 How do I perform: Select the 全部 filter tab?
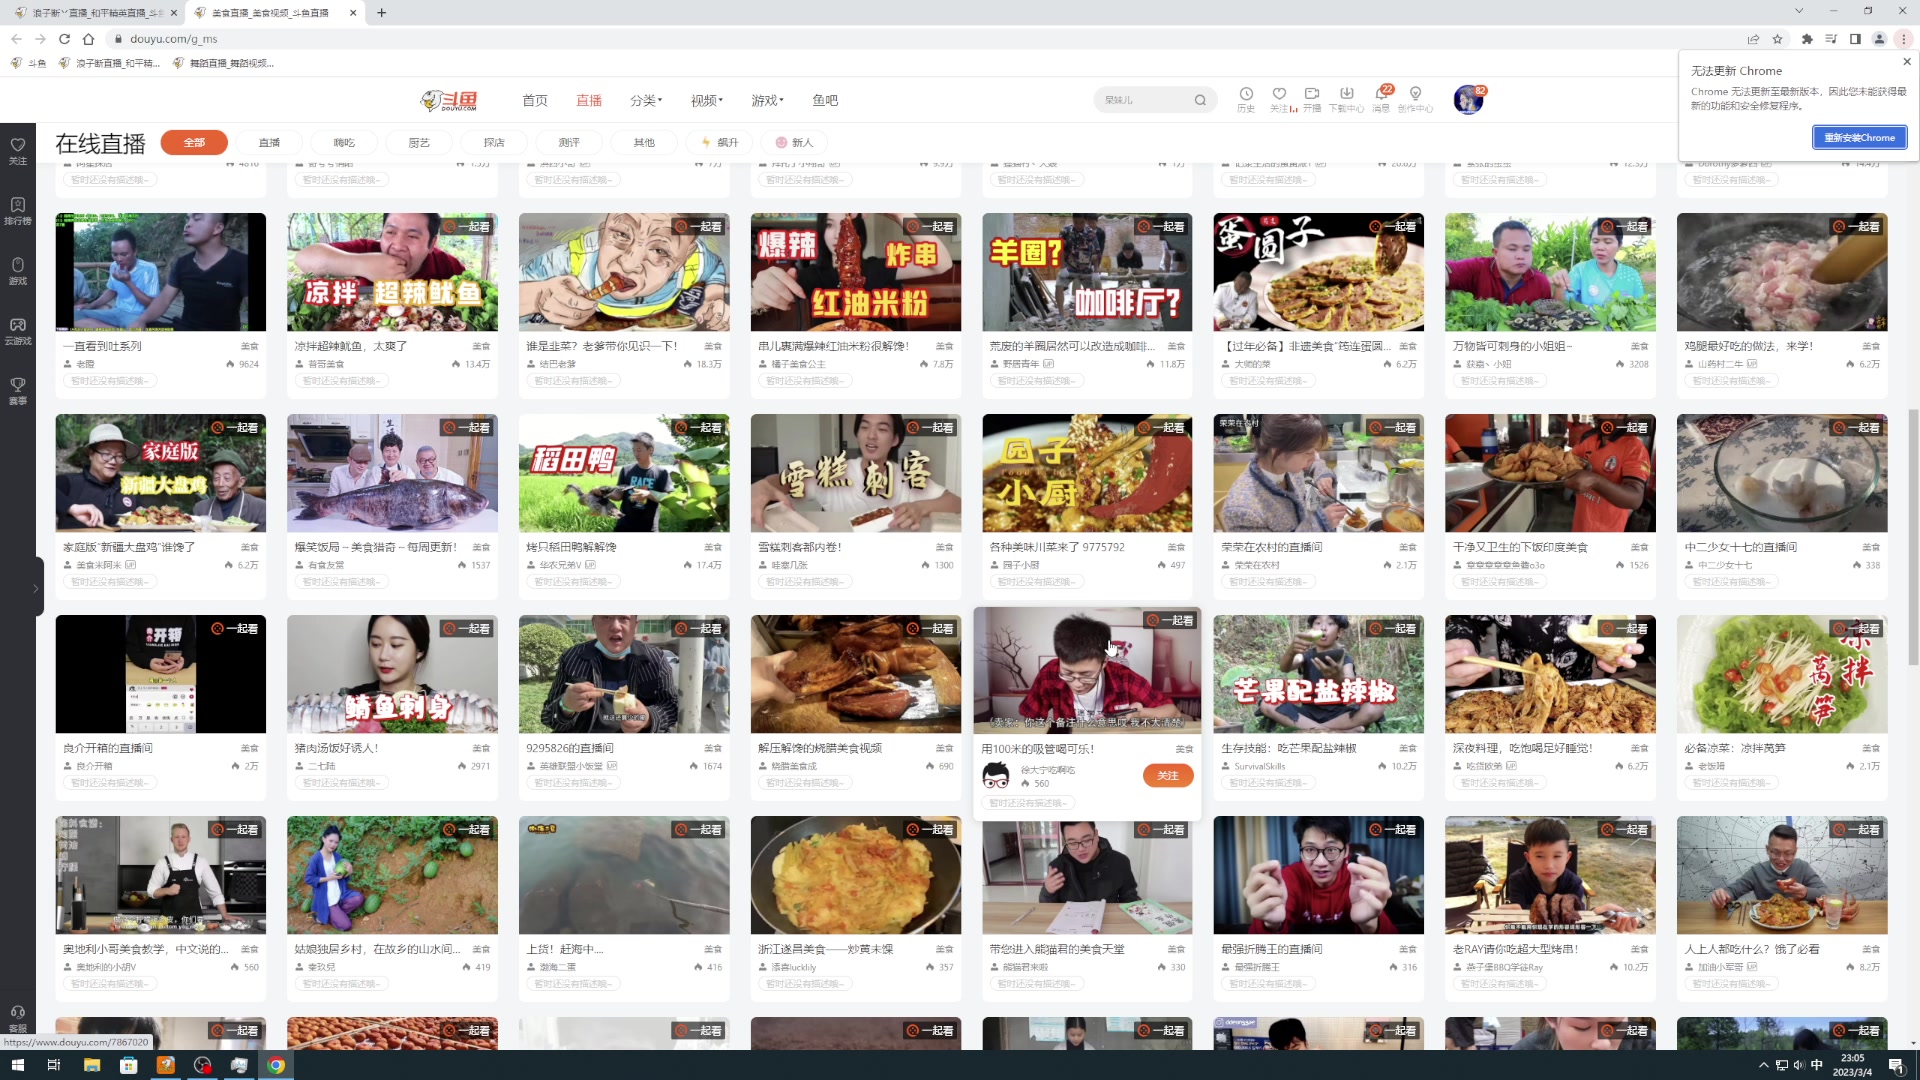point(194,142)
